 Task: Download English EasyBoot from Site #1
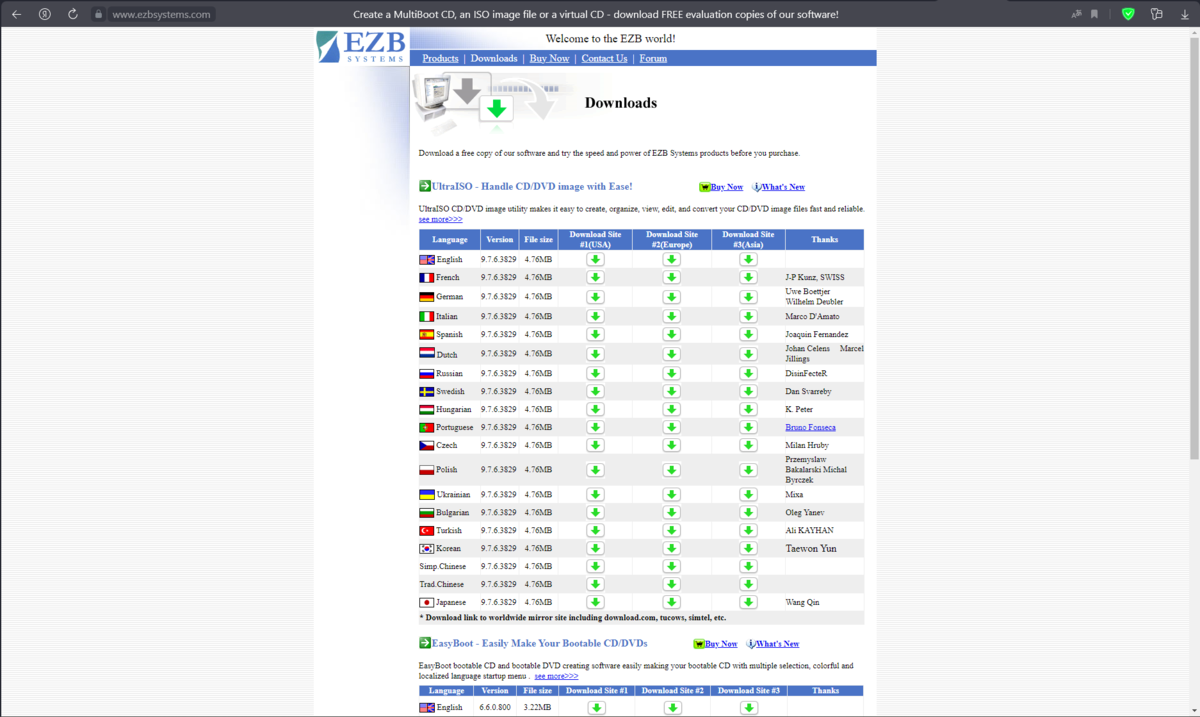[x=597, y=708]
